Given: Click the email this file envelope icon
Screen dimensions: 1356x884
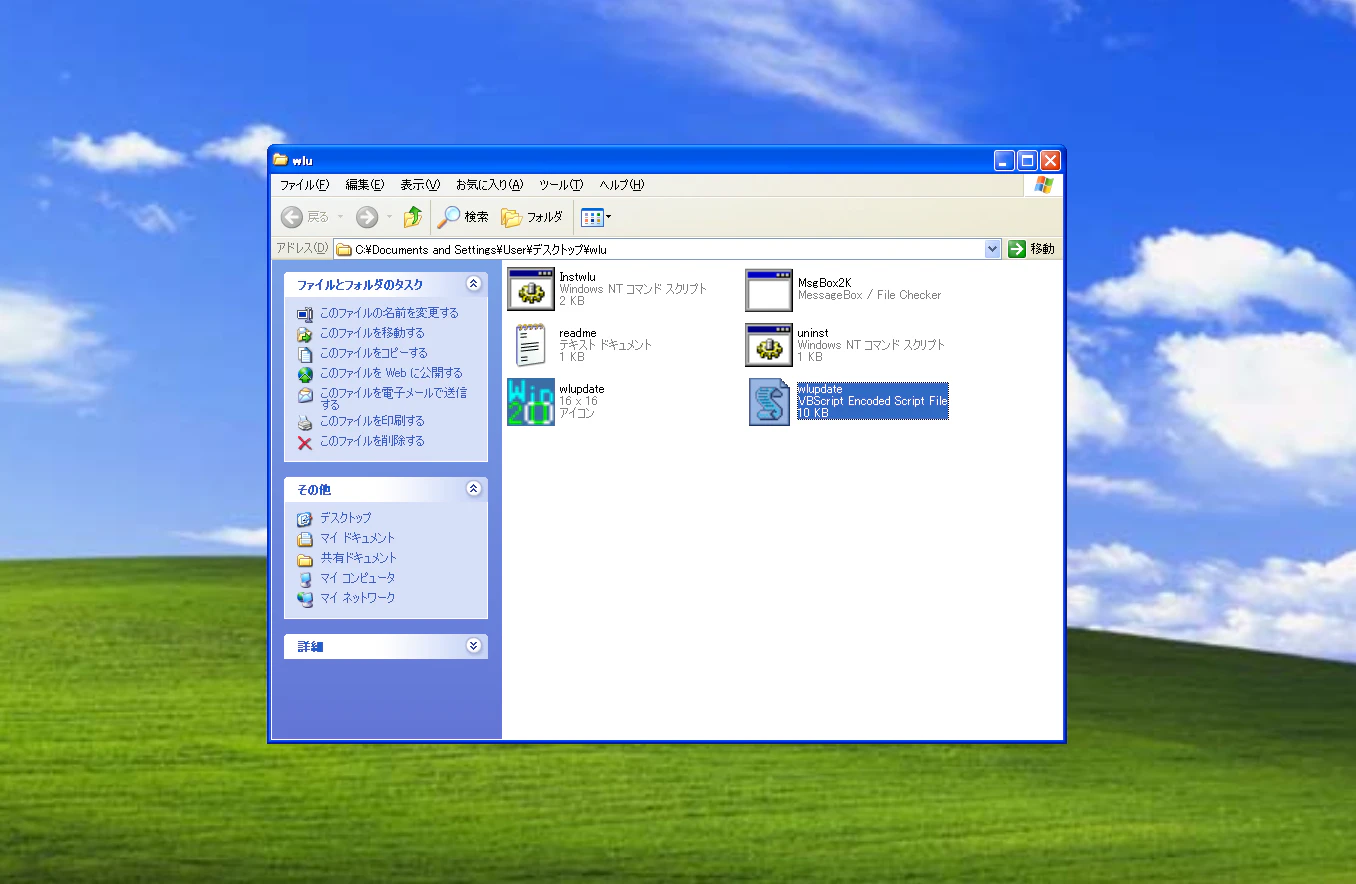Looking at the screenshot, I should pyautogui.click(x=305, y=395).
